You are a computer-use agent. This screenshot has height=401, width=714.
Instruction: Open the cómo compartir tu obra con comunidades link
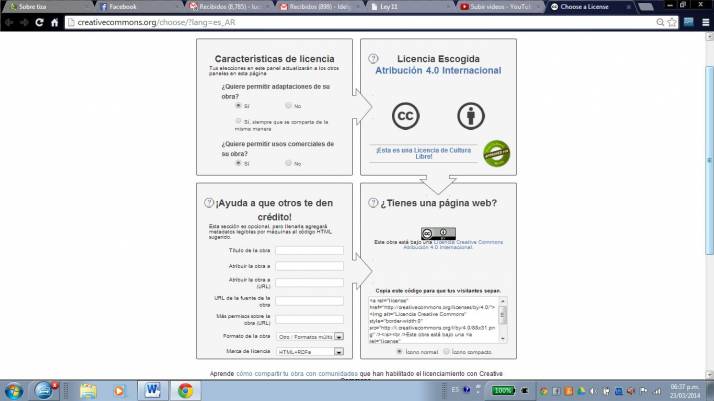coord(297,374)
